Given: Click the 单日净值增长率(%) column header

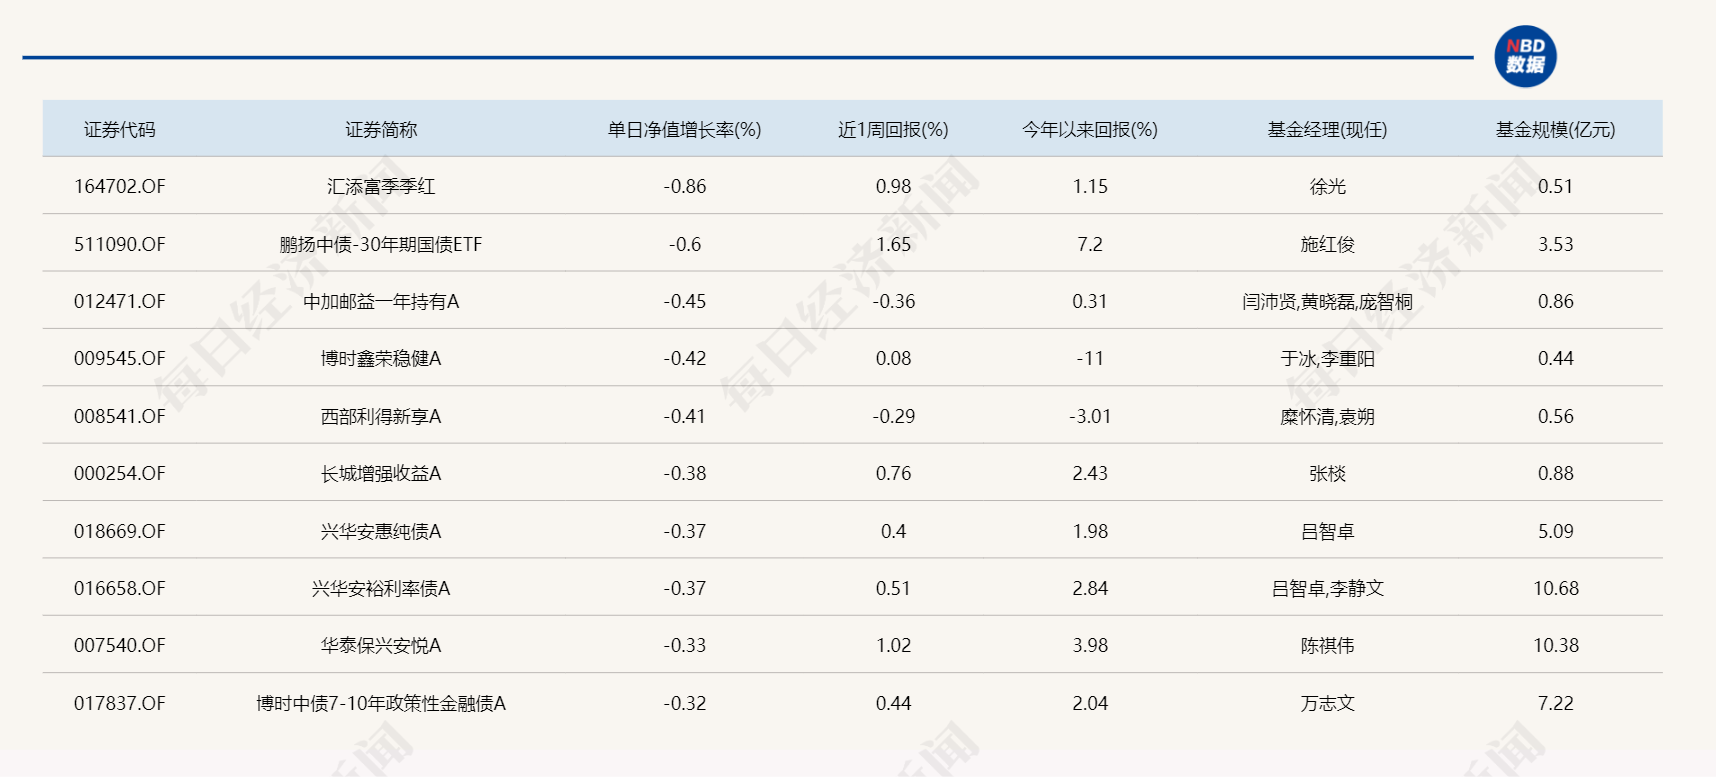Looking at the screenshot, I should tap(685, 129).
